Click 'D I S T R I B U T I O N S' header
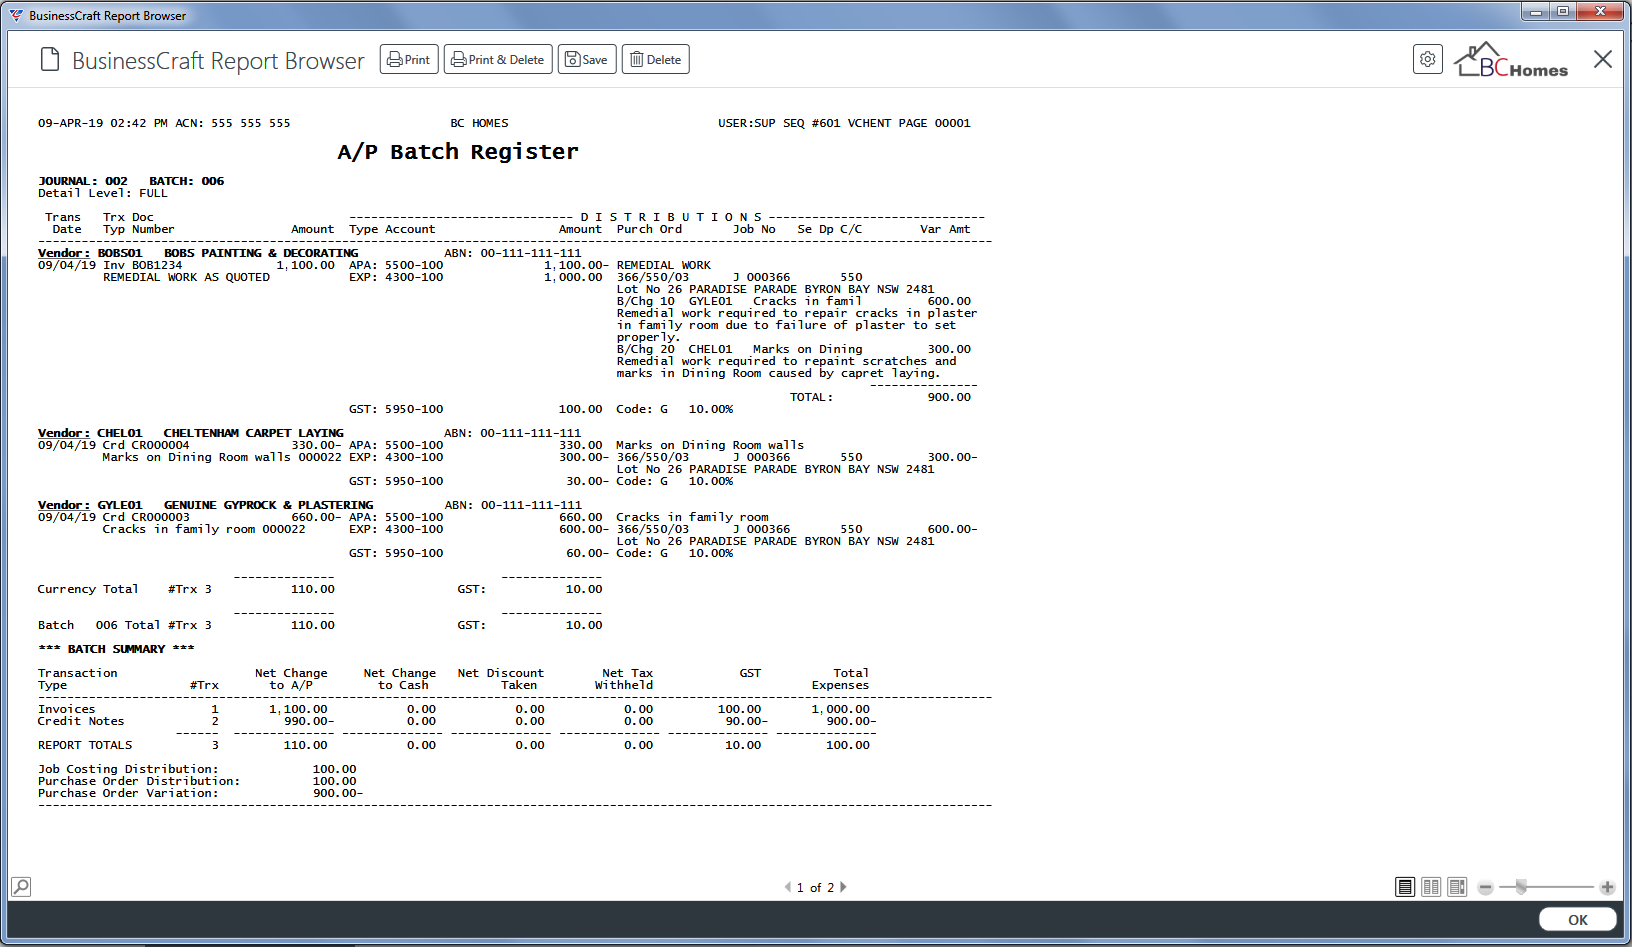This screenshot has width=1632, height=947. 671,217
